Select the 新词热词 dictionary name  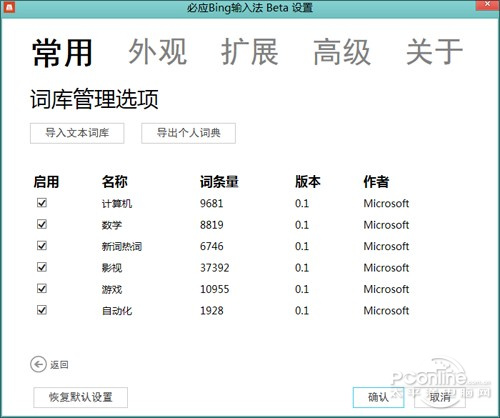122,247
